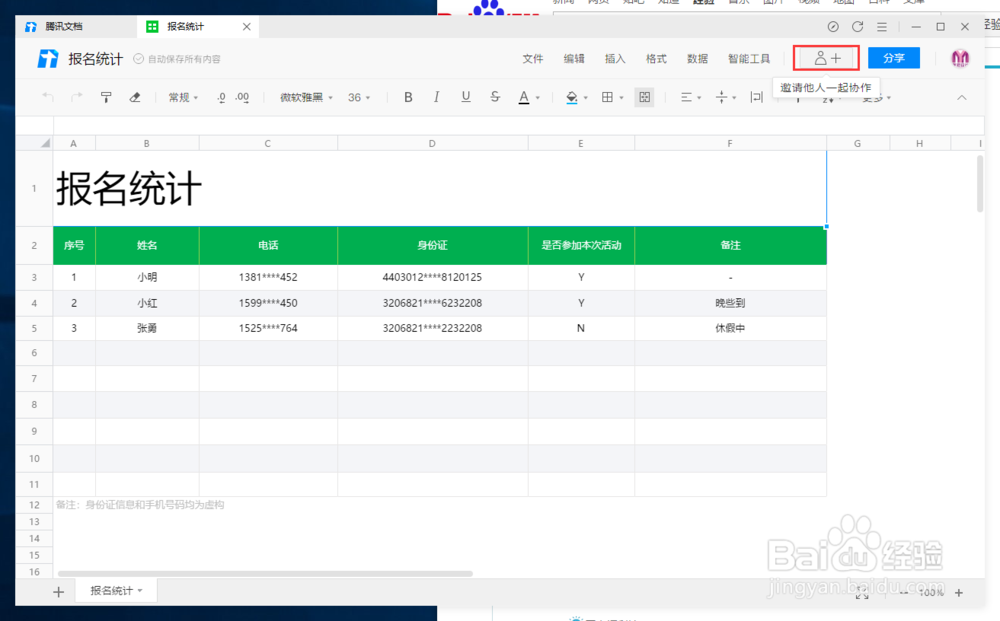Toggle italic formatting
The height and width of the screenshot is (621, 1000).
437,97
